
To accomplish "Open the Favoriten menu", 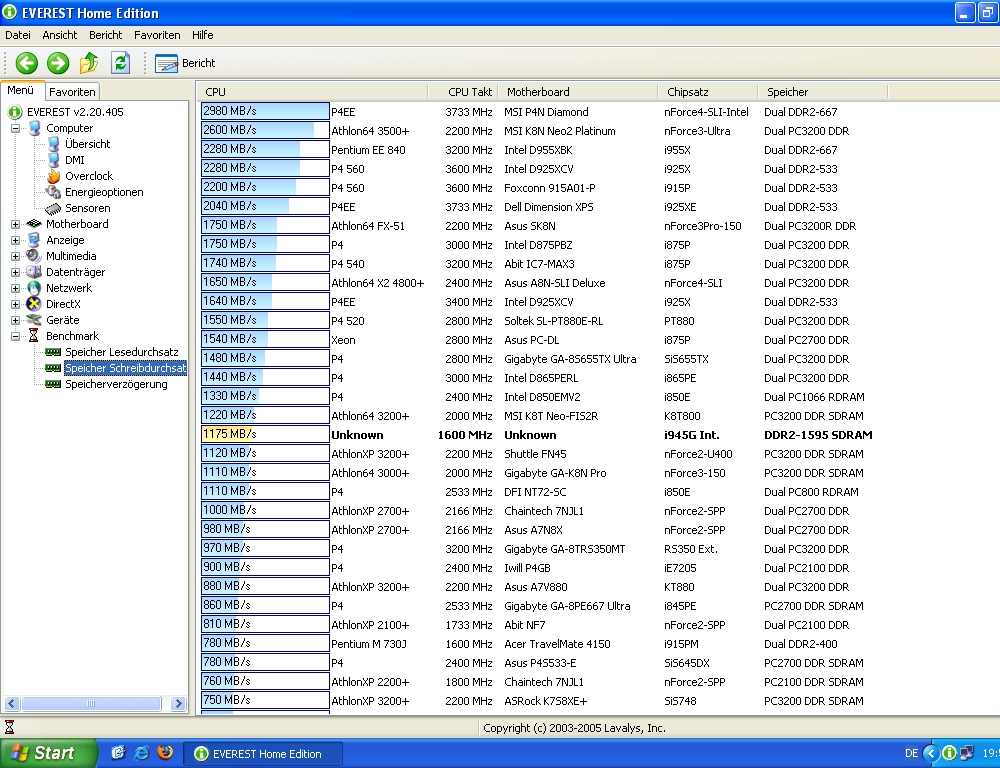I will click(x=157, y=35).
